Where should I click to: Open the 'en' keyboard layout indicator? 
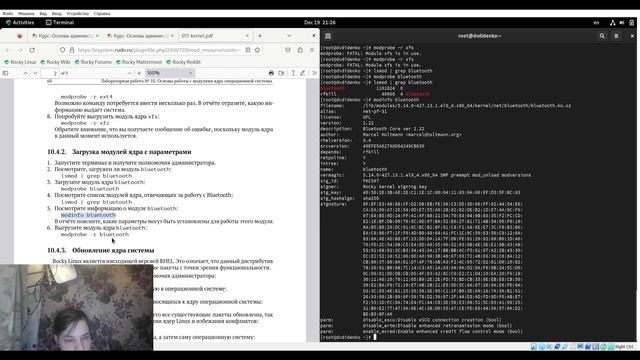pyautogui.click(x=596, y=23)
